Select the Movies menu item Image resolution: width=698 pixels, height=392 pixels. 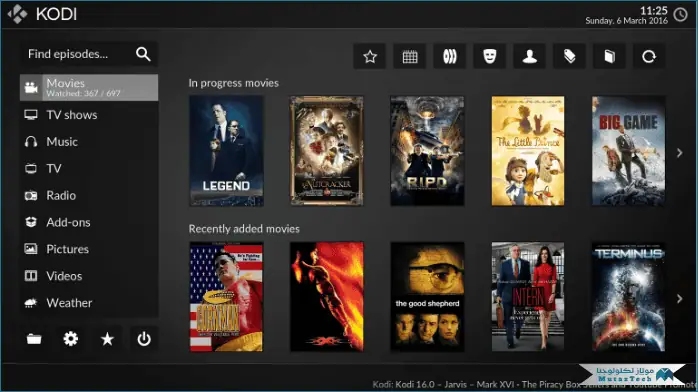coord(89,88)
